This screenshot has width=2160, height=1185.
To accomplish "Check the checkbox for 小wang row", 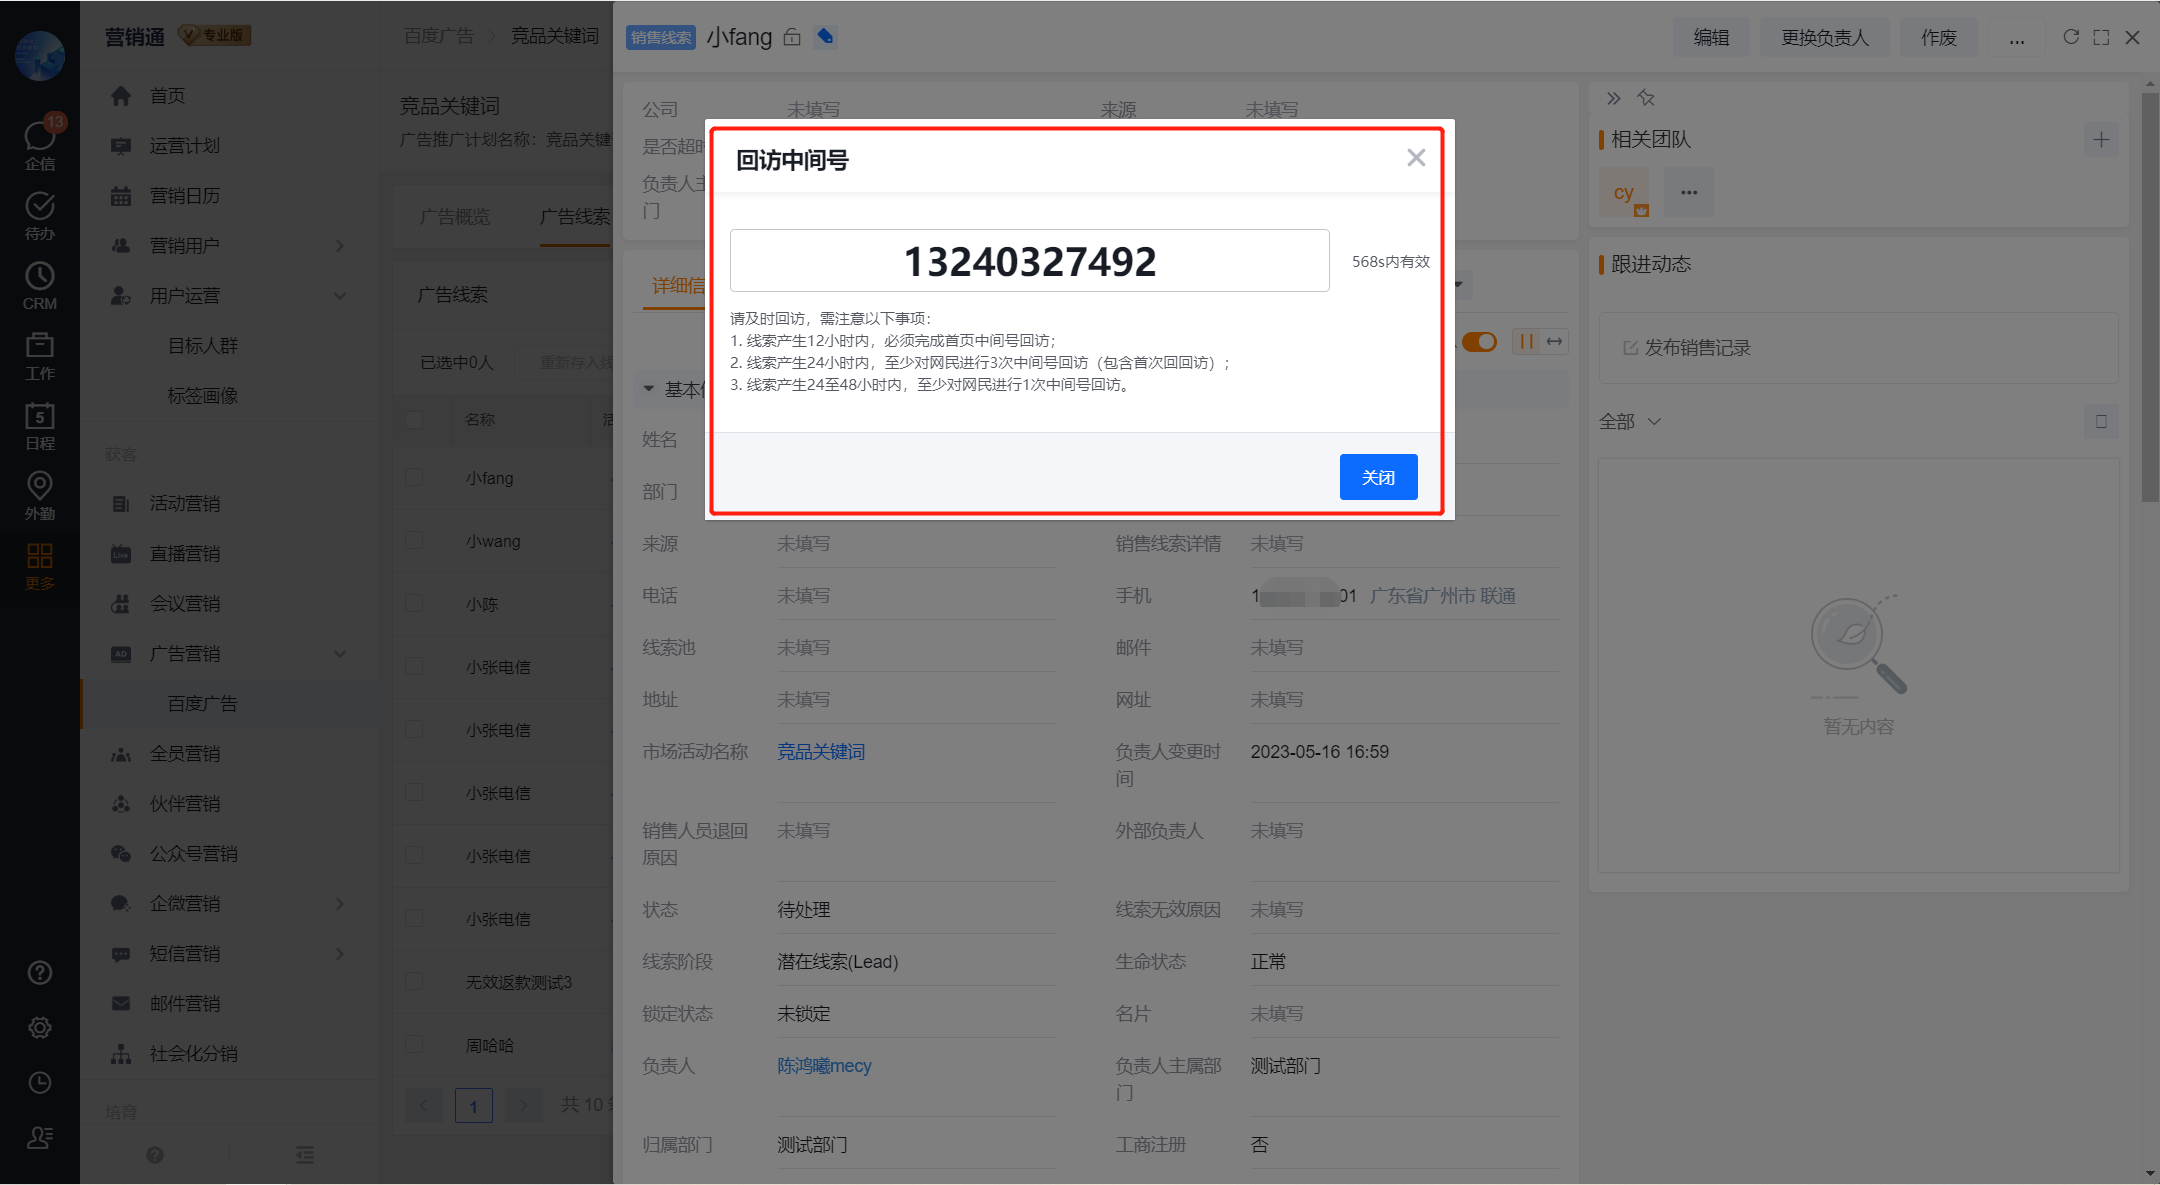I will point(414,541).
